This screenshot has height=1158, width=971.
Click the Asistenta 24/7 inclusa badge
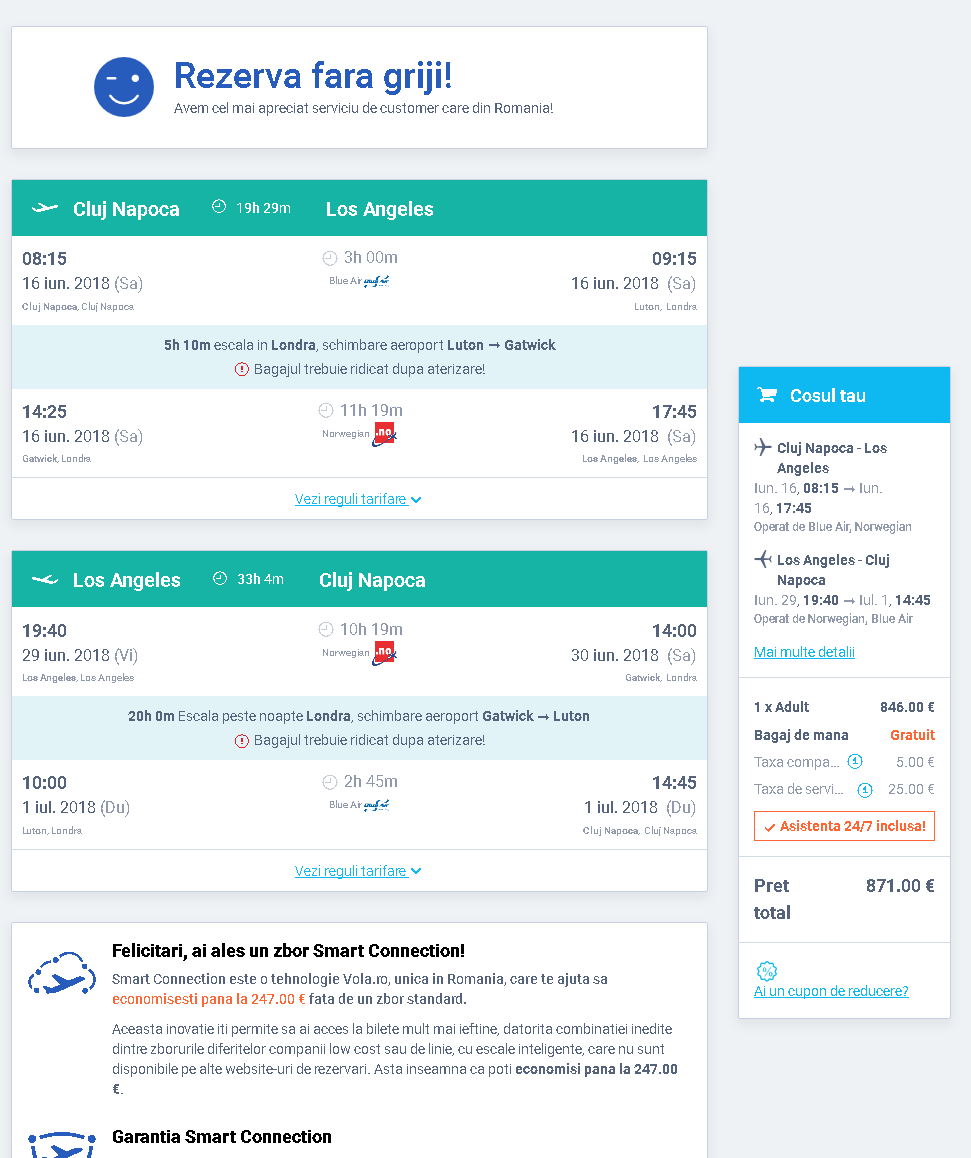844,826
